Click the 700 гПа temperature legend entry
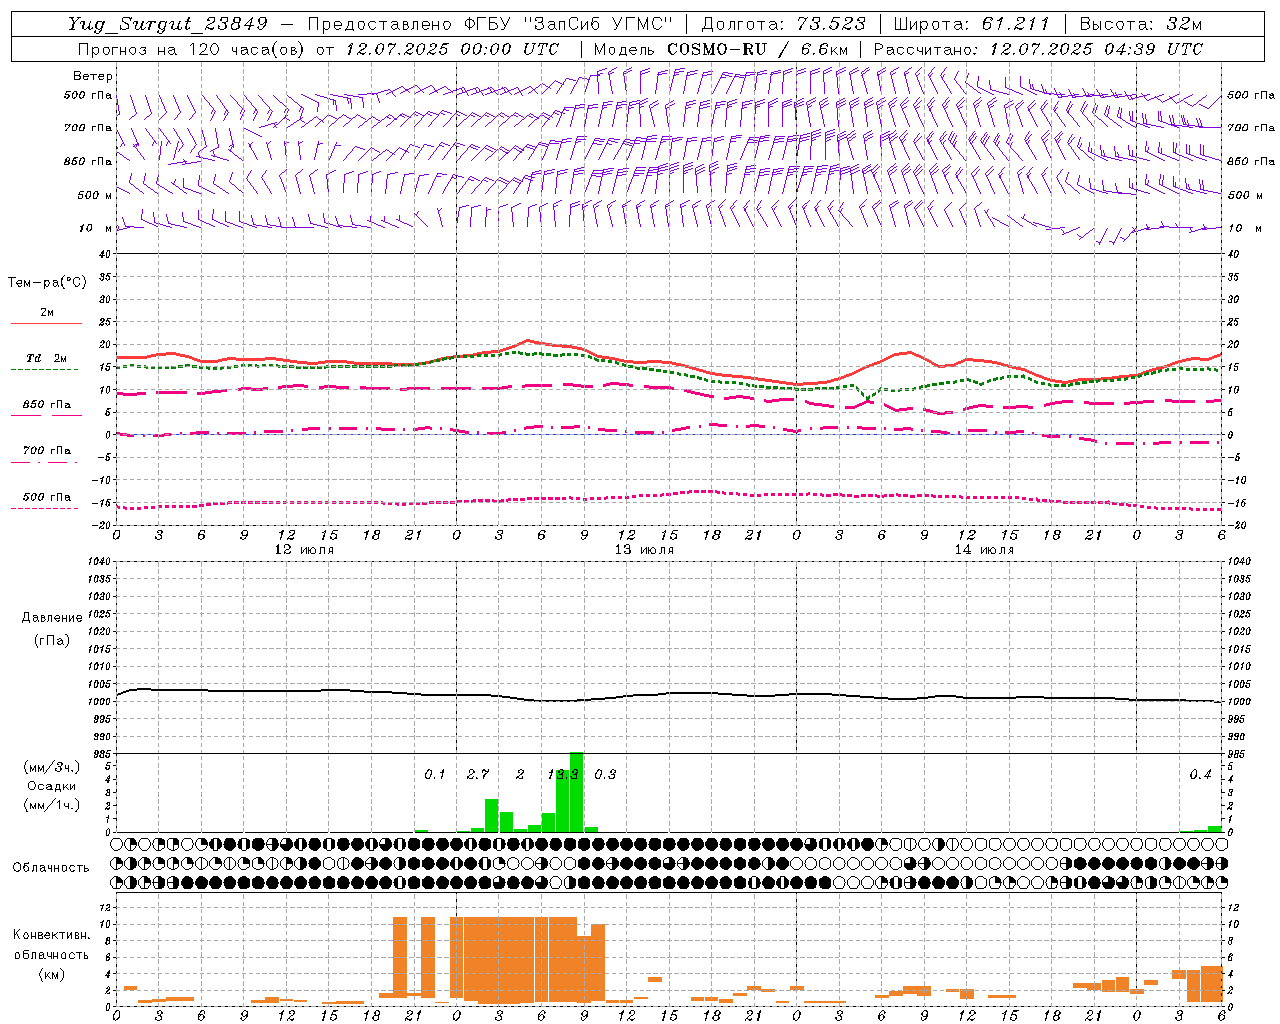 click(46, 451)
